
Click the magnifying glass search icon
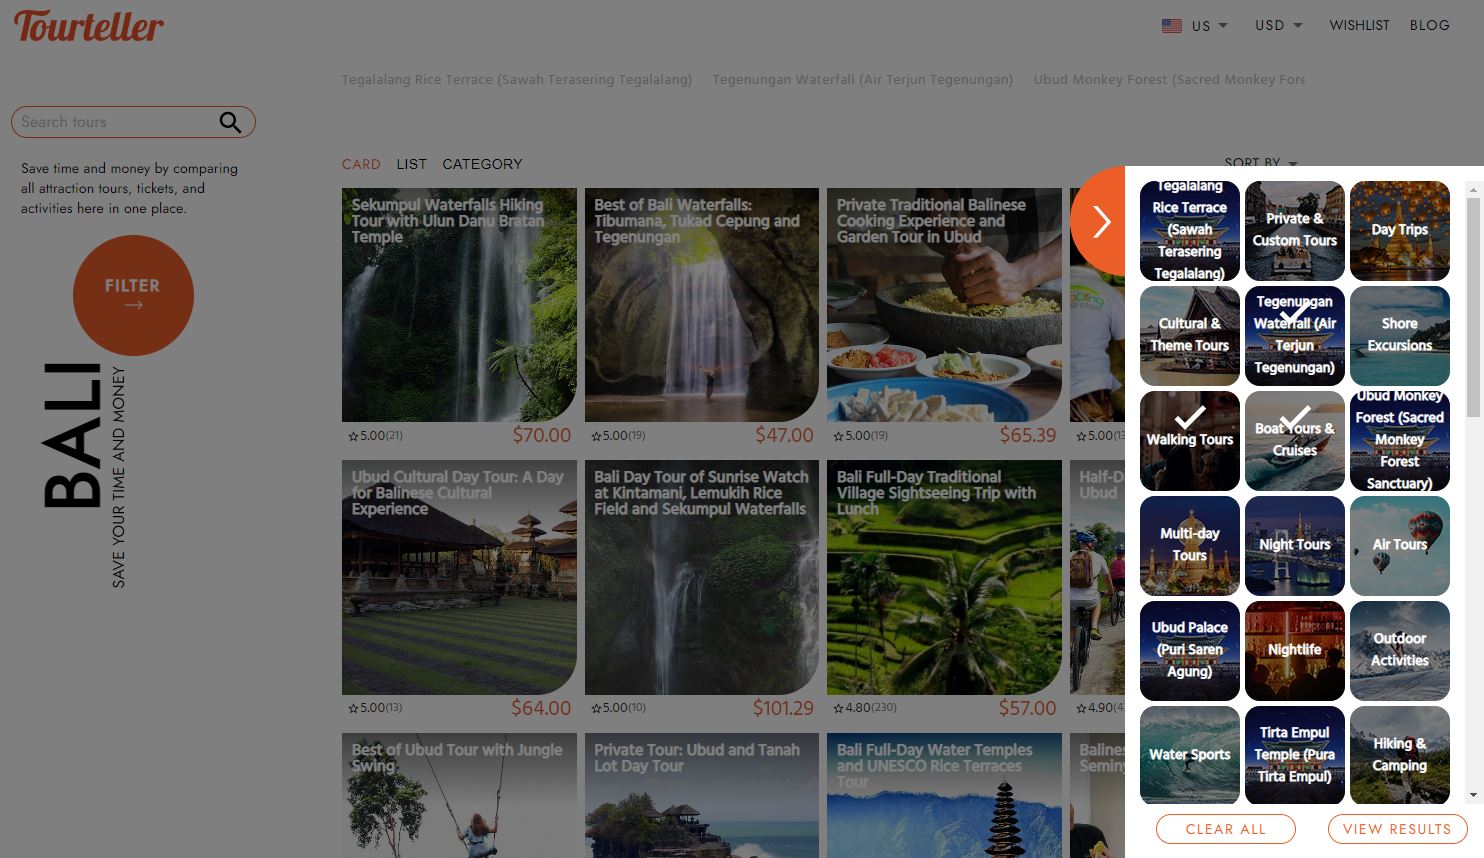point(230,122)
